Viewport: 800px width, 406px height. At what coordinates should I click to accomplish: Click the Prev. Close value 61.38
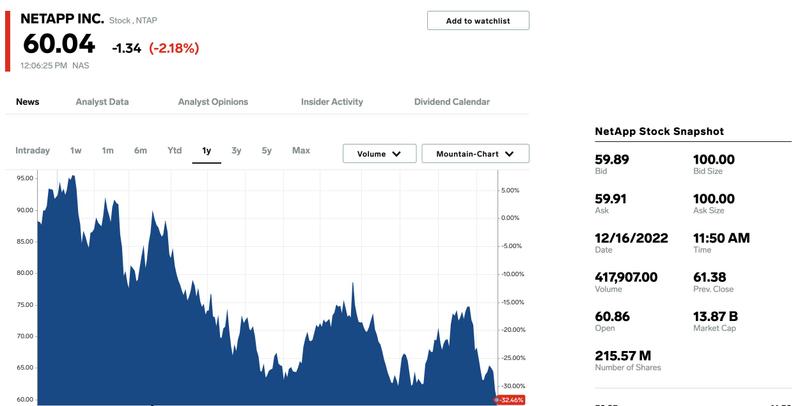point(709,277)
